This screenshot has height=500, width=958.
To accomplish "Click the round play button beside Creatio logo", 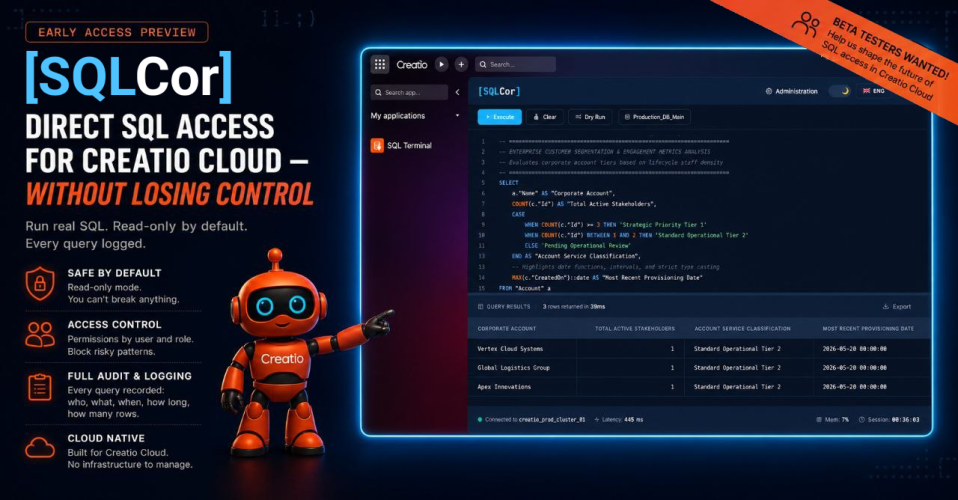I will click(x=442, y=64).
